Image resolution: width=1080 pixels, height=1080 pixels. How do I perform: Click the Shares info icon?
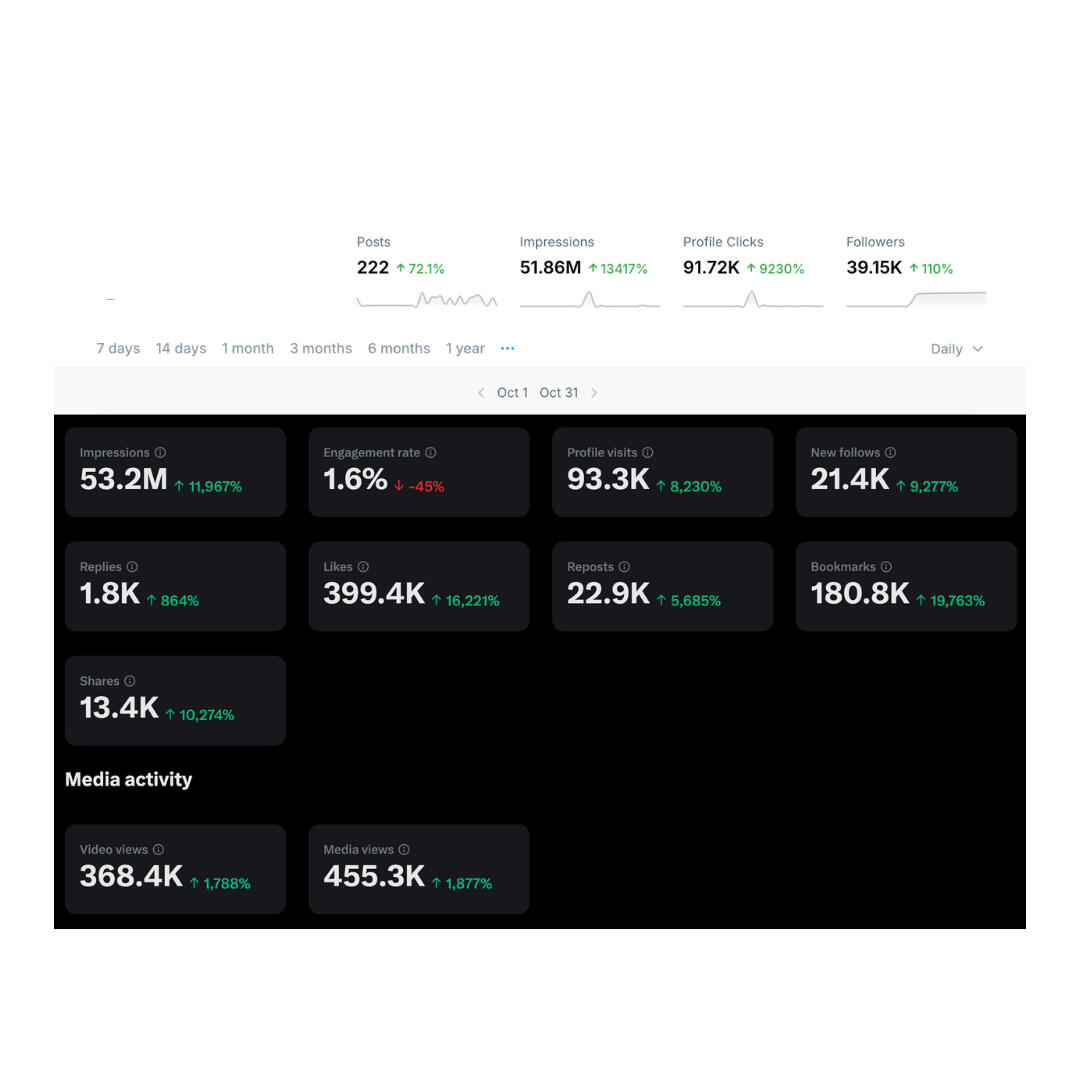pyautogui.click(x=130, y=681)
